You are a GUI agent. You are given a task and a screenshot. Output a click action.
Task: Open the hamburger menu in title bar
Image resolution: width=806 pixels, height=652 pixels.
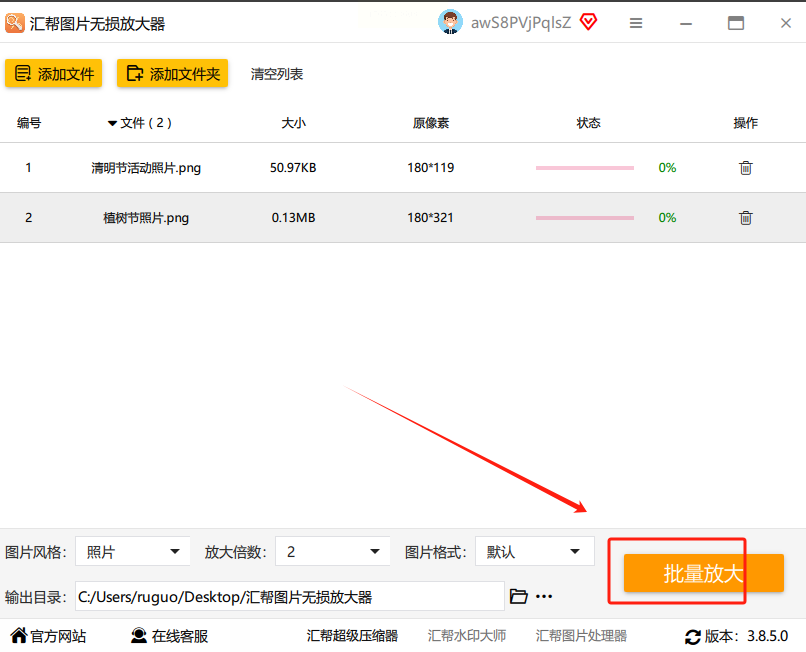tap(636, 23)
